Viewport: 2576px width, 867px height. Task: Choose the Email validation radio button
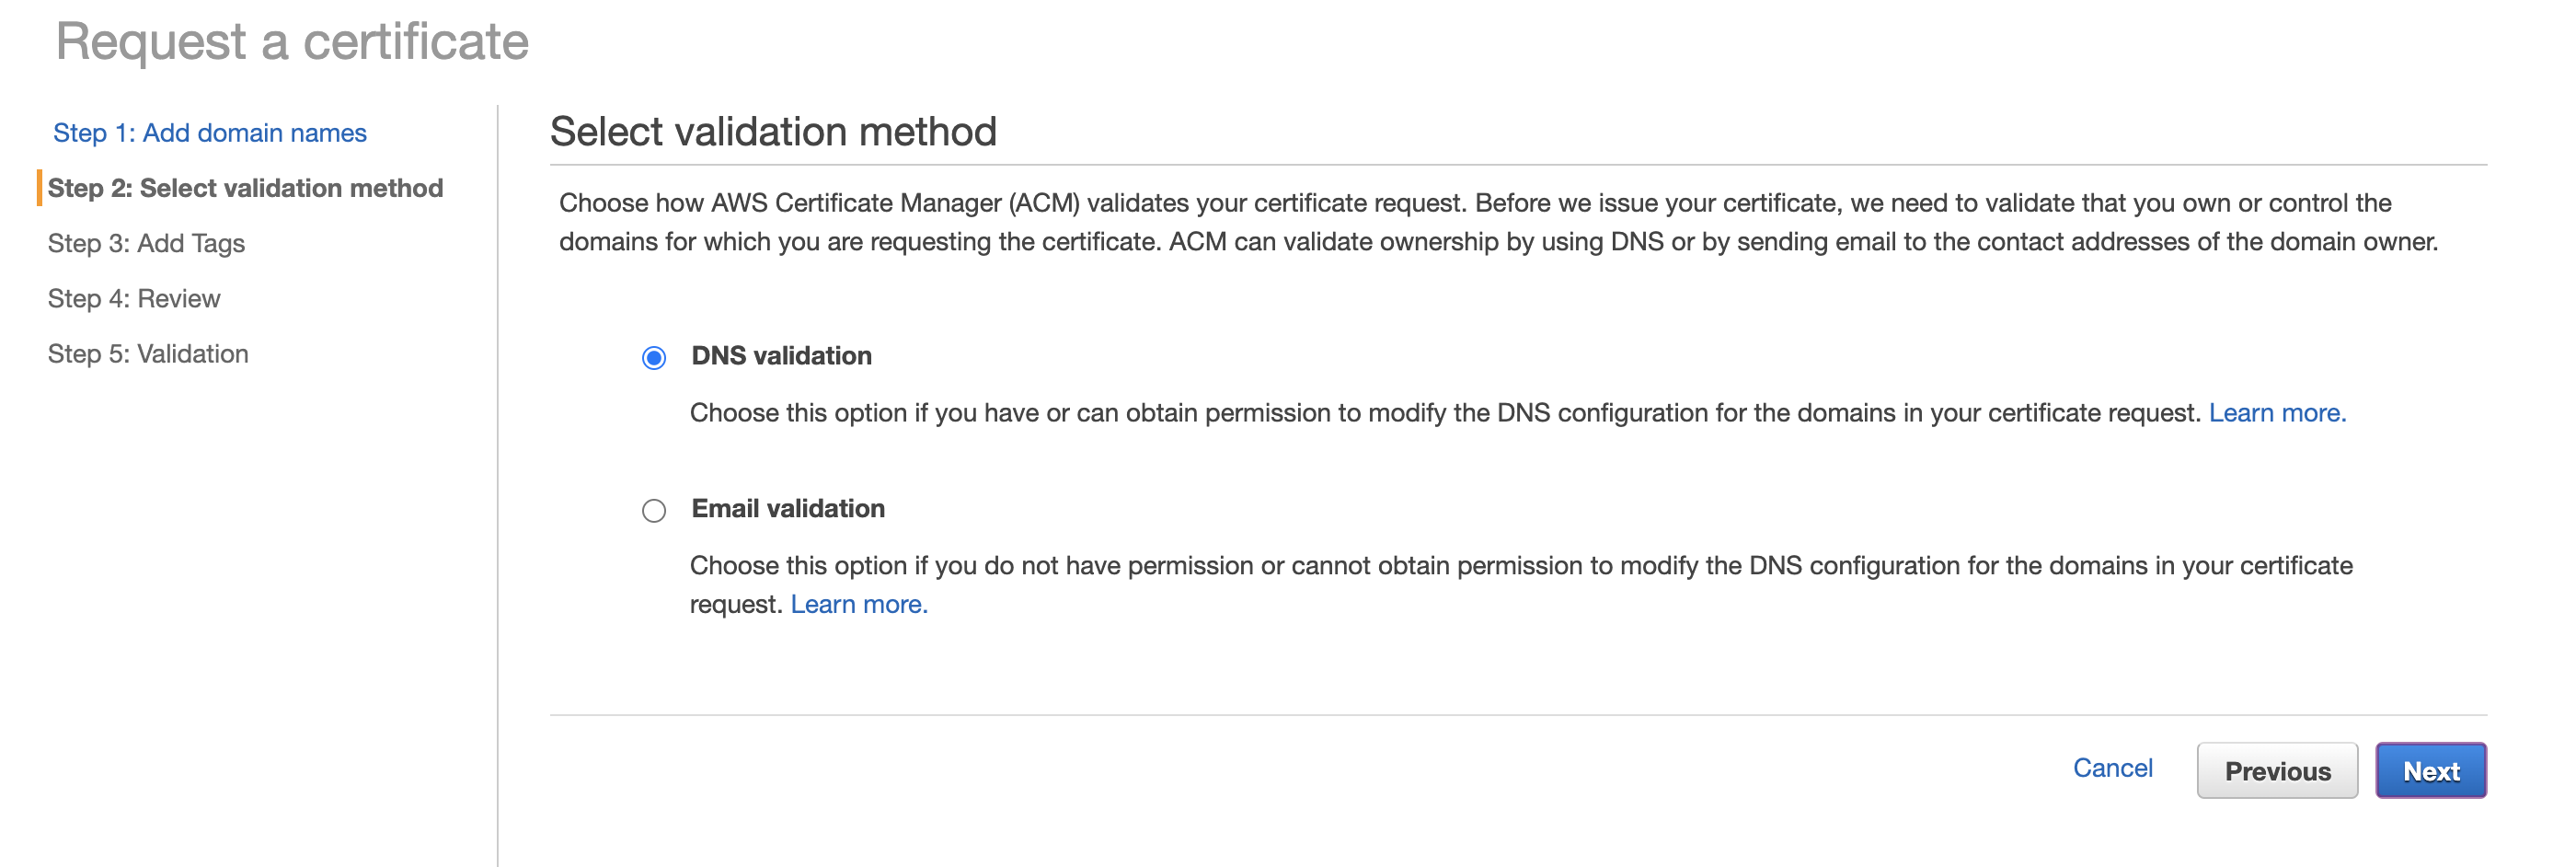654,511
